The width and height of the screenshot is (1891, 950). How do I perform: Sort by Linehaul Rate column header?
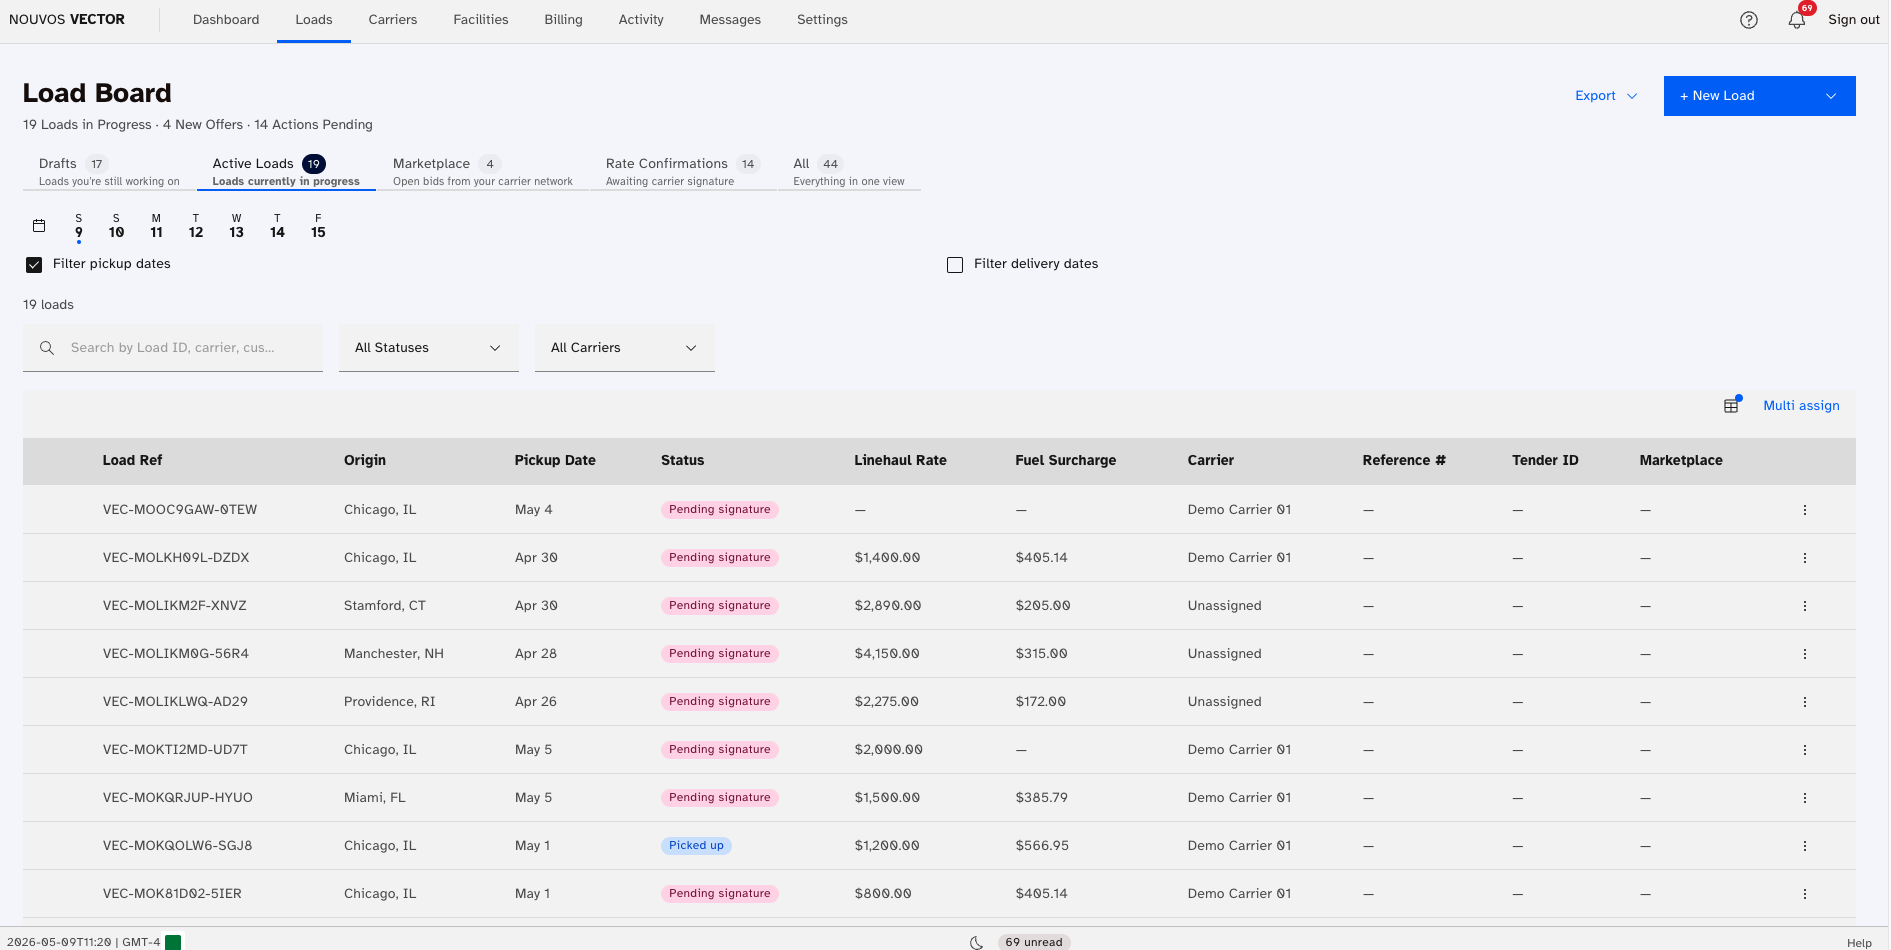click(x=900, y=461)
